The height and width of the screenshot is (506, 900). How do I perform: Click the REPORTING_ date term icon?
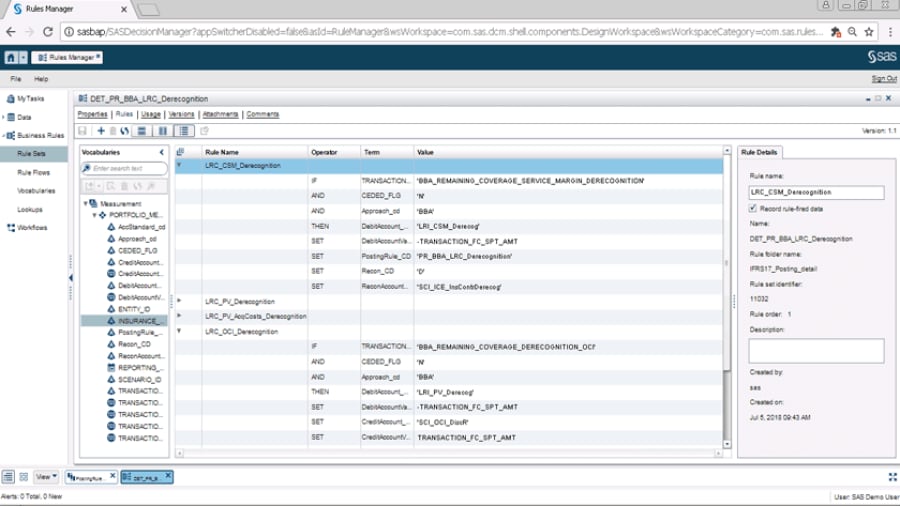pyautogui.click(x=111, y=368)
